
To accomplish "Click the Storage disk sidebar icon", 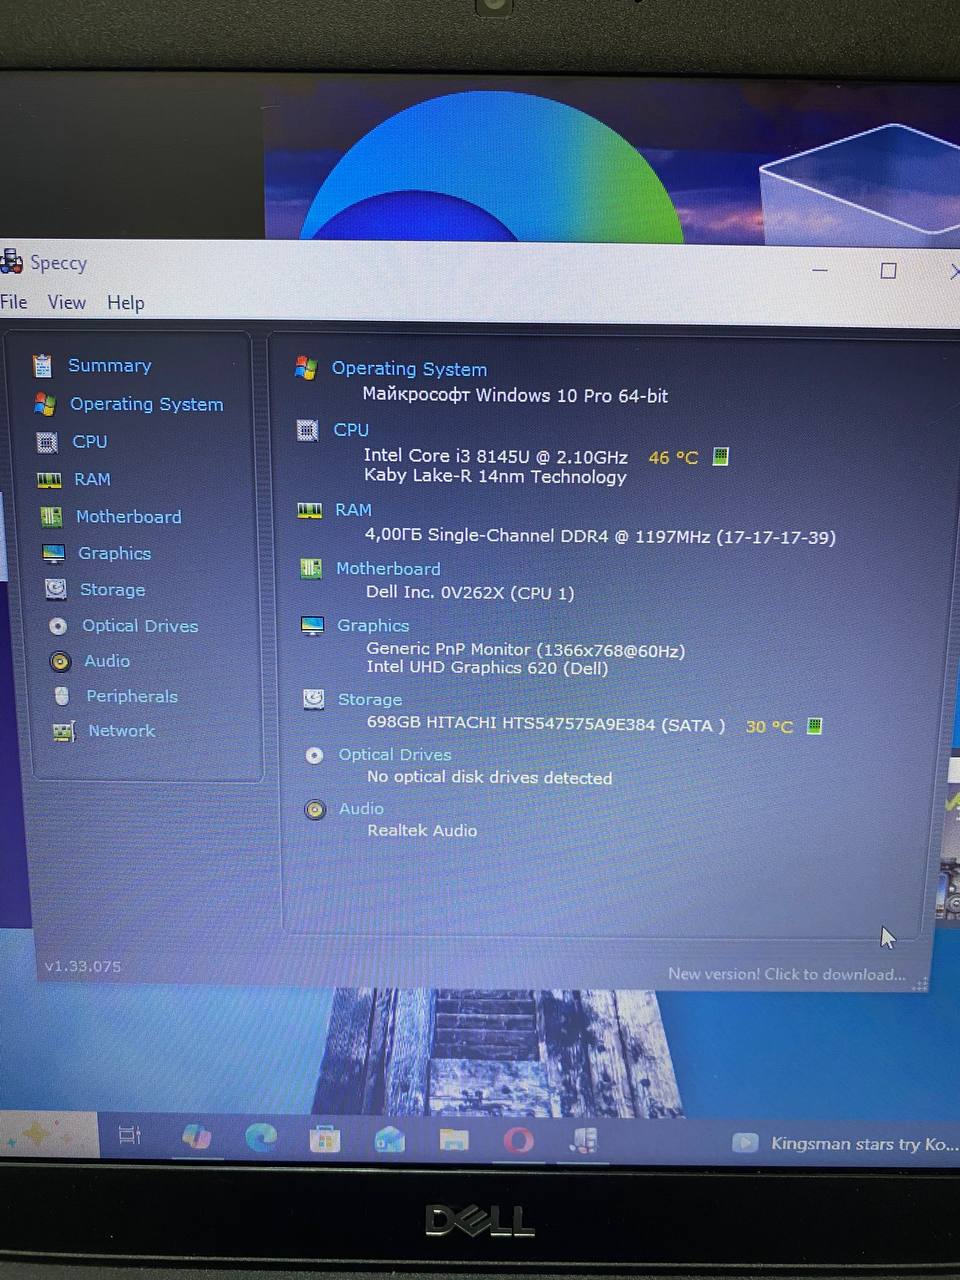I will [56, 589].
